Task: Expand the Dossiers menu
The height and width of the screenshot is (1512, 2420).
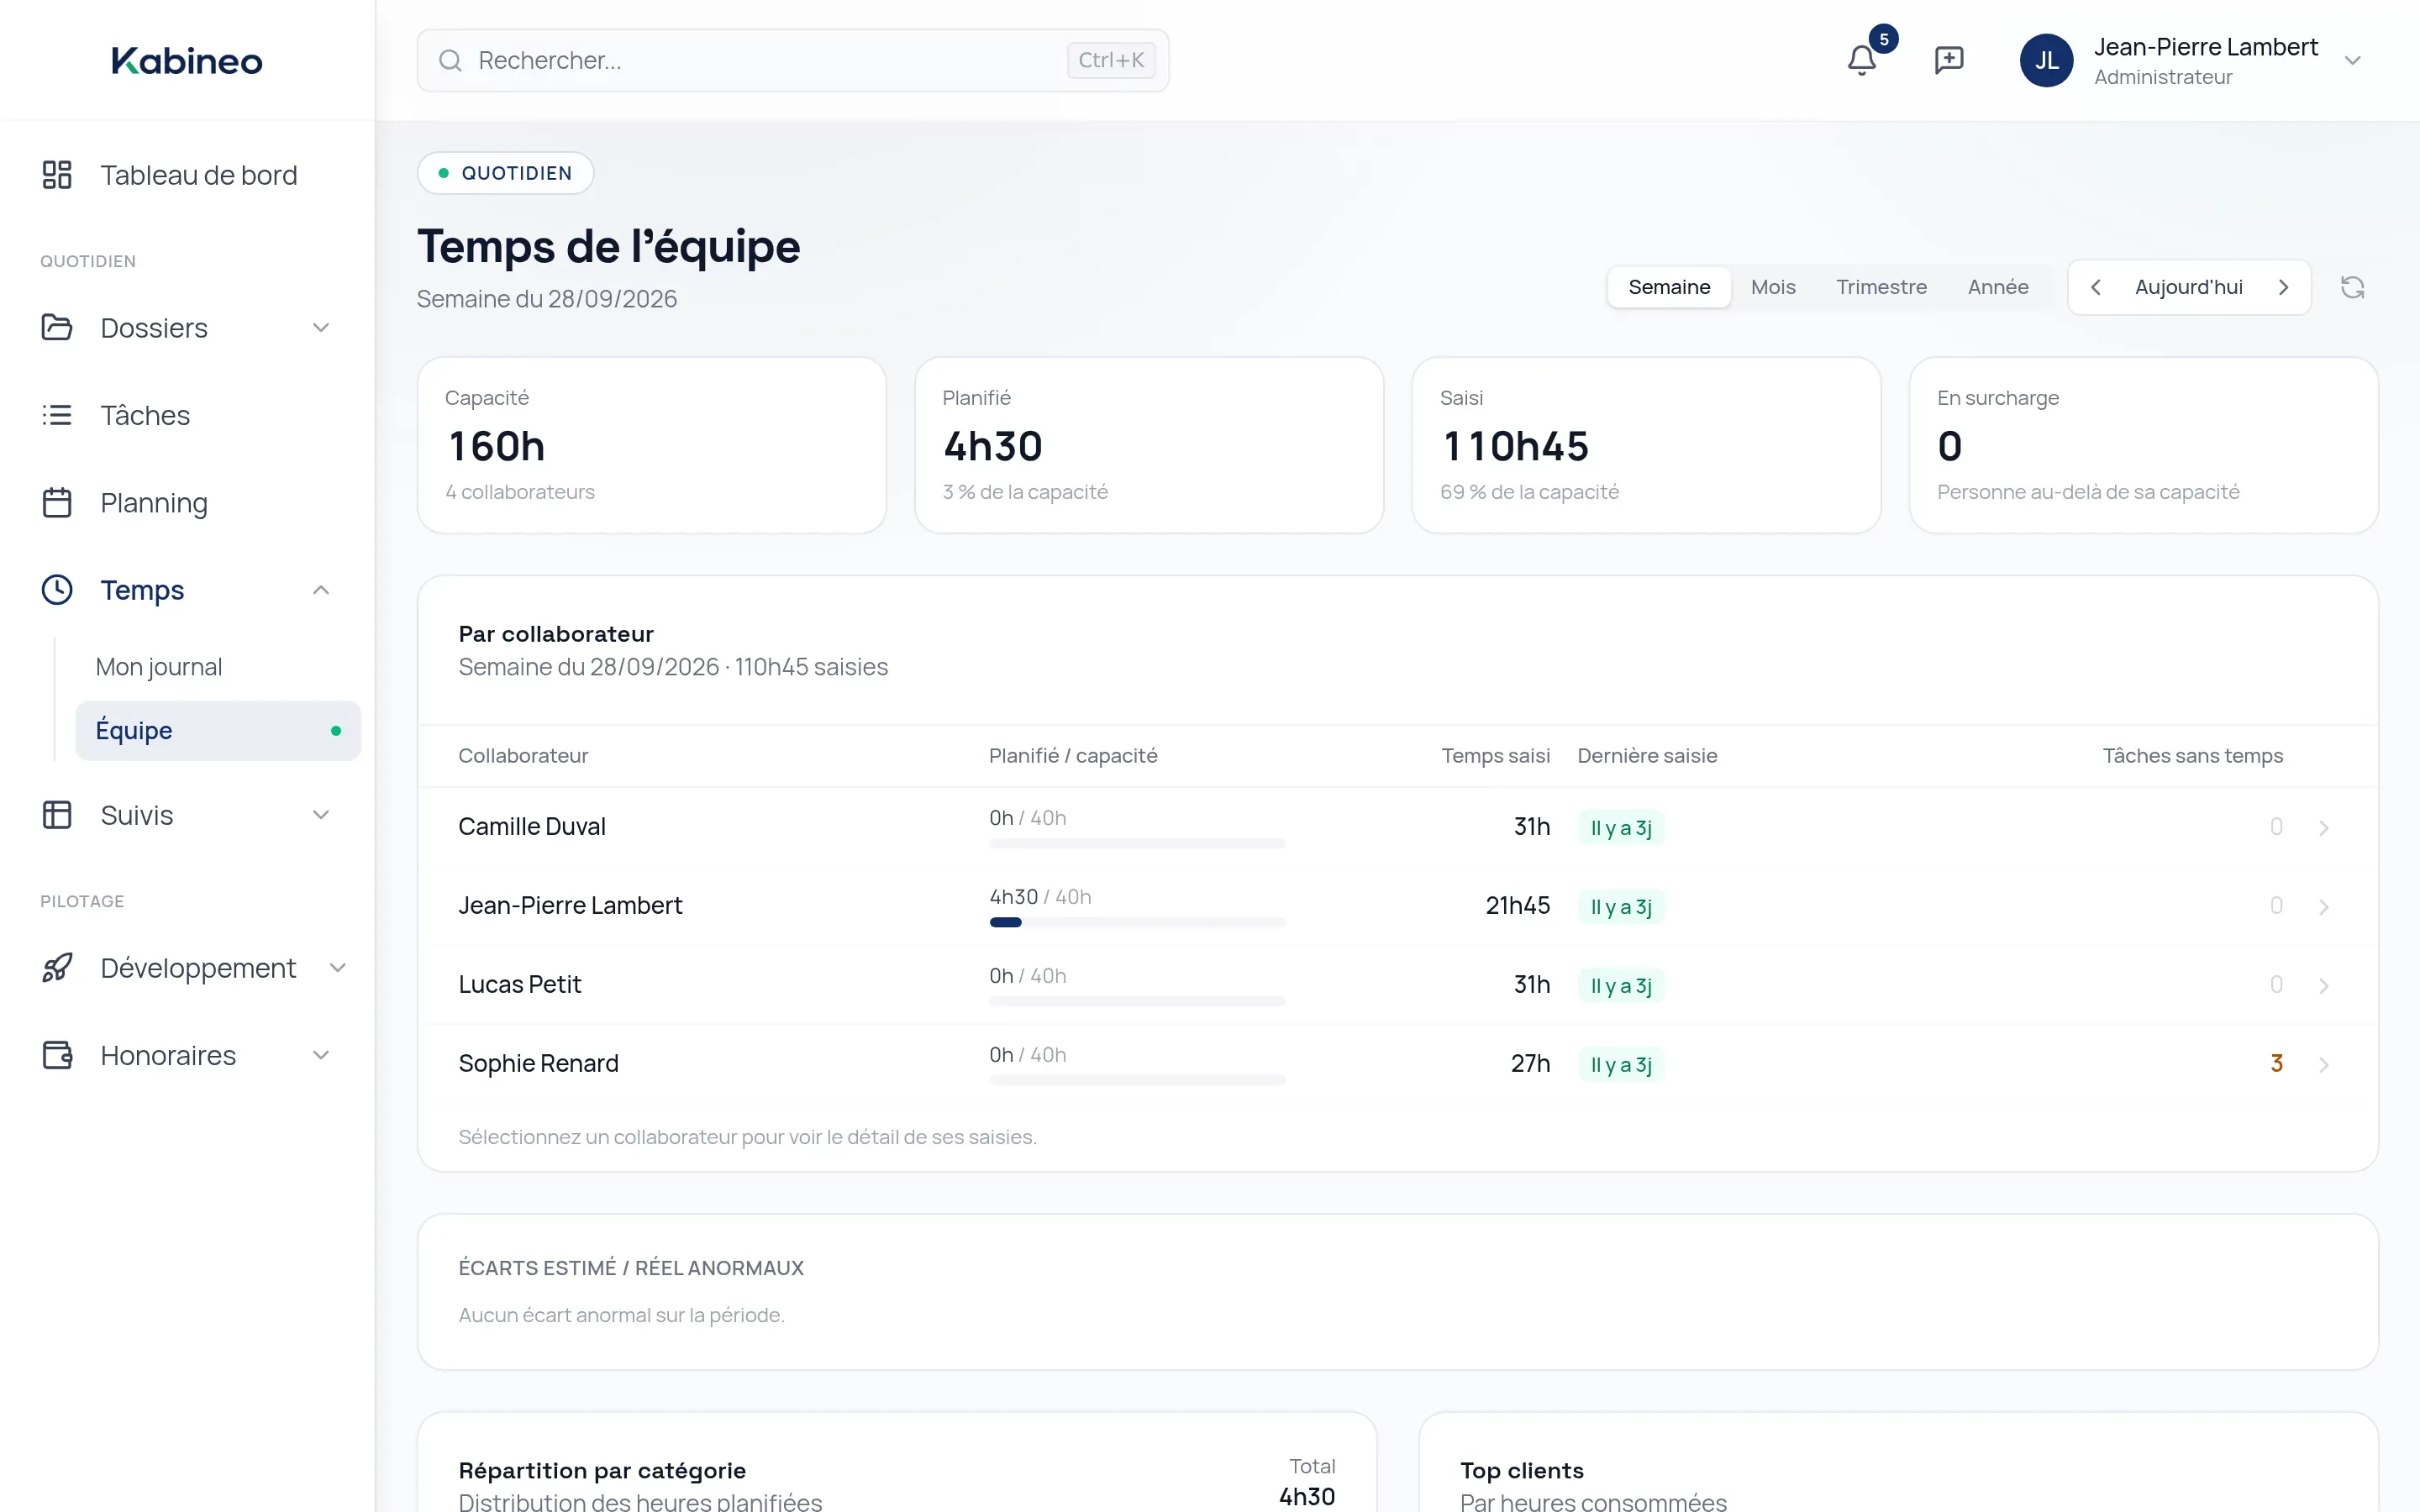Action: click(x=187, y=328)
